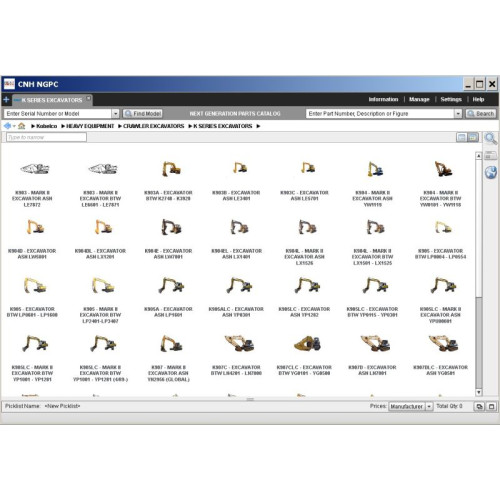Screen dimensions: 500x500
Task: Expand the arrow before HEAVY EQUIPMENT in breadcrumb
Action: pyautogui.click(x=63, y=126)
